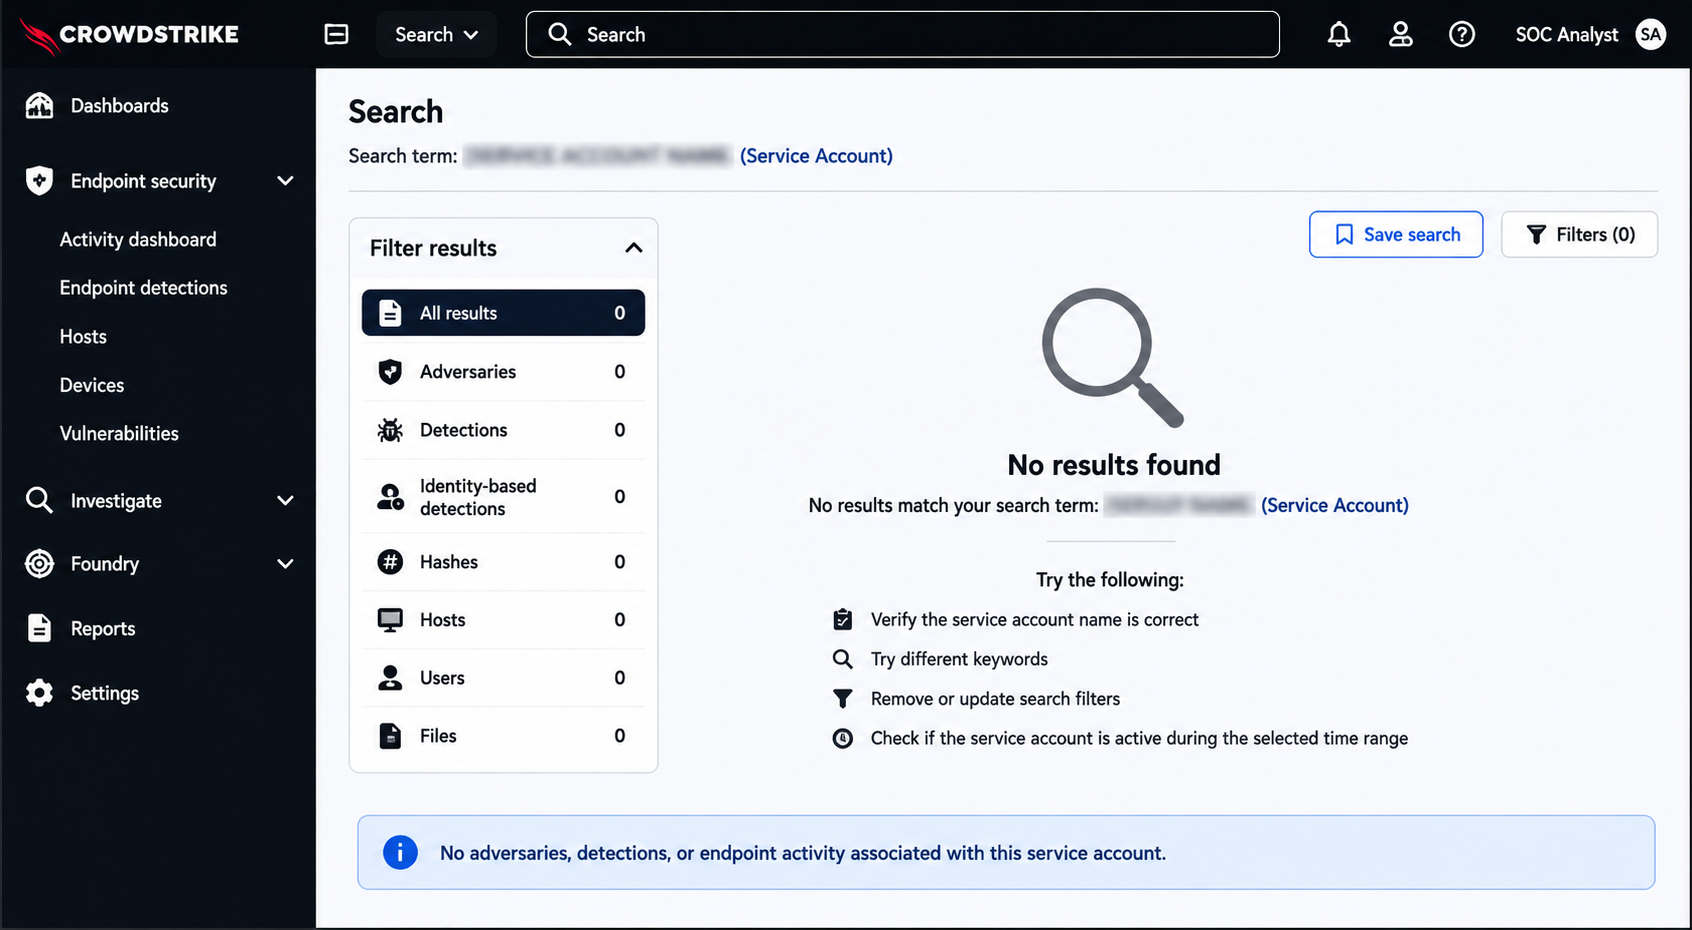Open the user account icon
1692x930 pixels.
point(1401,34)
